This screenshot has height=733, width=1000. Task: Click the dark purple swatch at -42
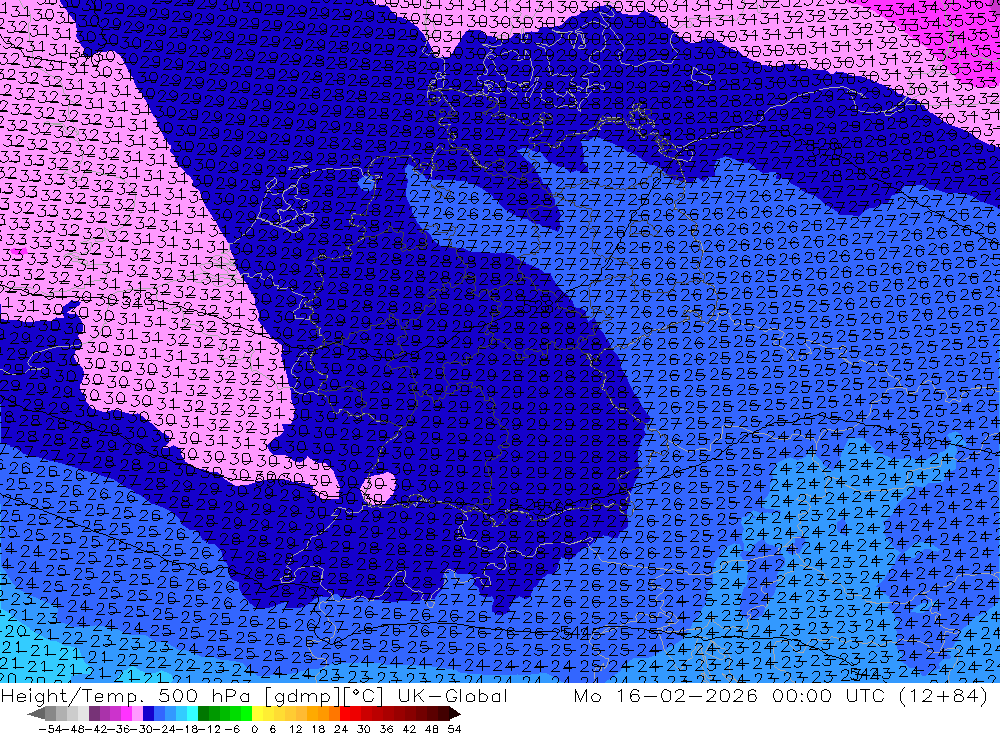point(95,714)
